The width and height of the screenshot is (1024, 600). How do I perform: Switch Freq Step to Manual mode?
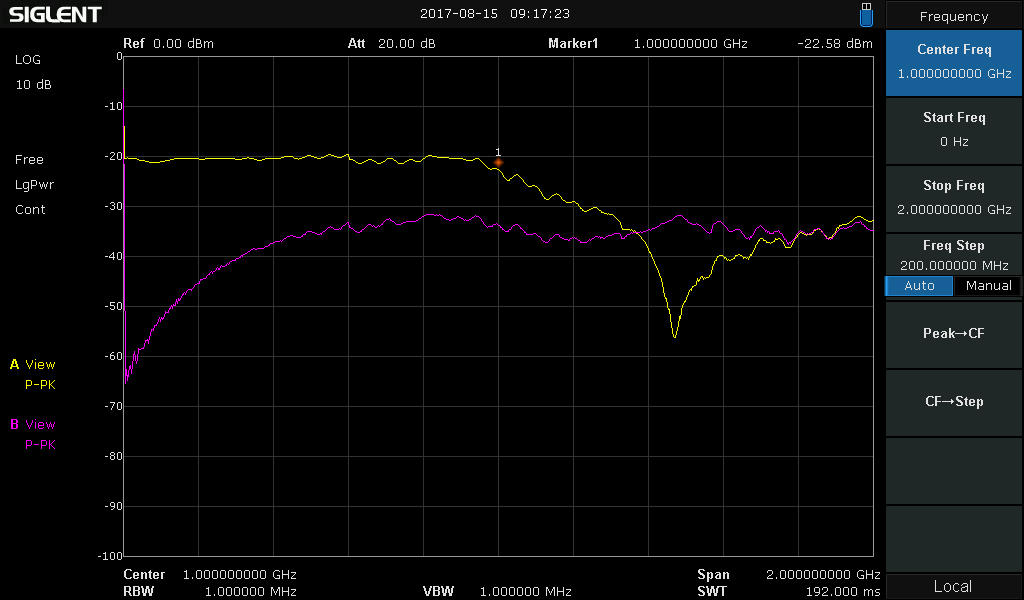click(x=988, y=286)
